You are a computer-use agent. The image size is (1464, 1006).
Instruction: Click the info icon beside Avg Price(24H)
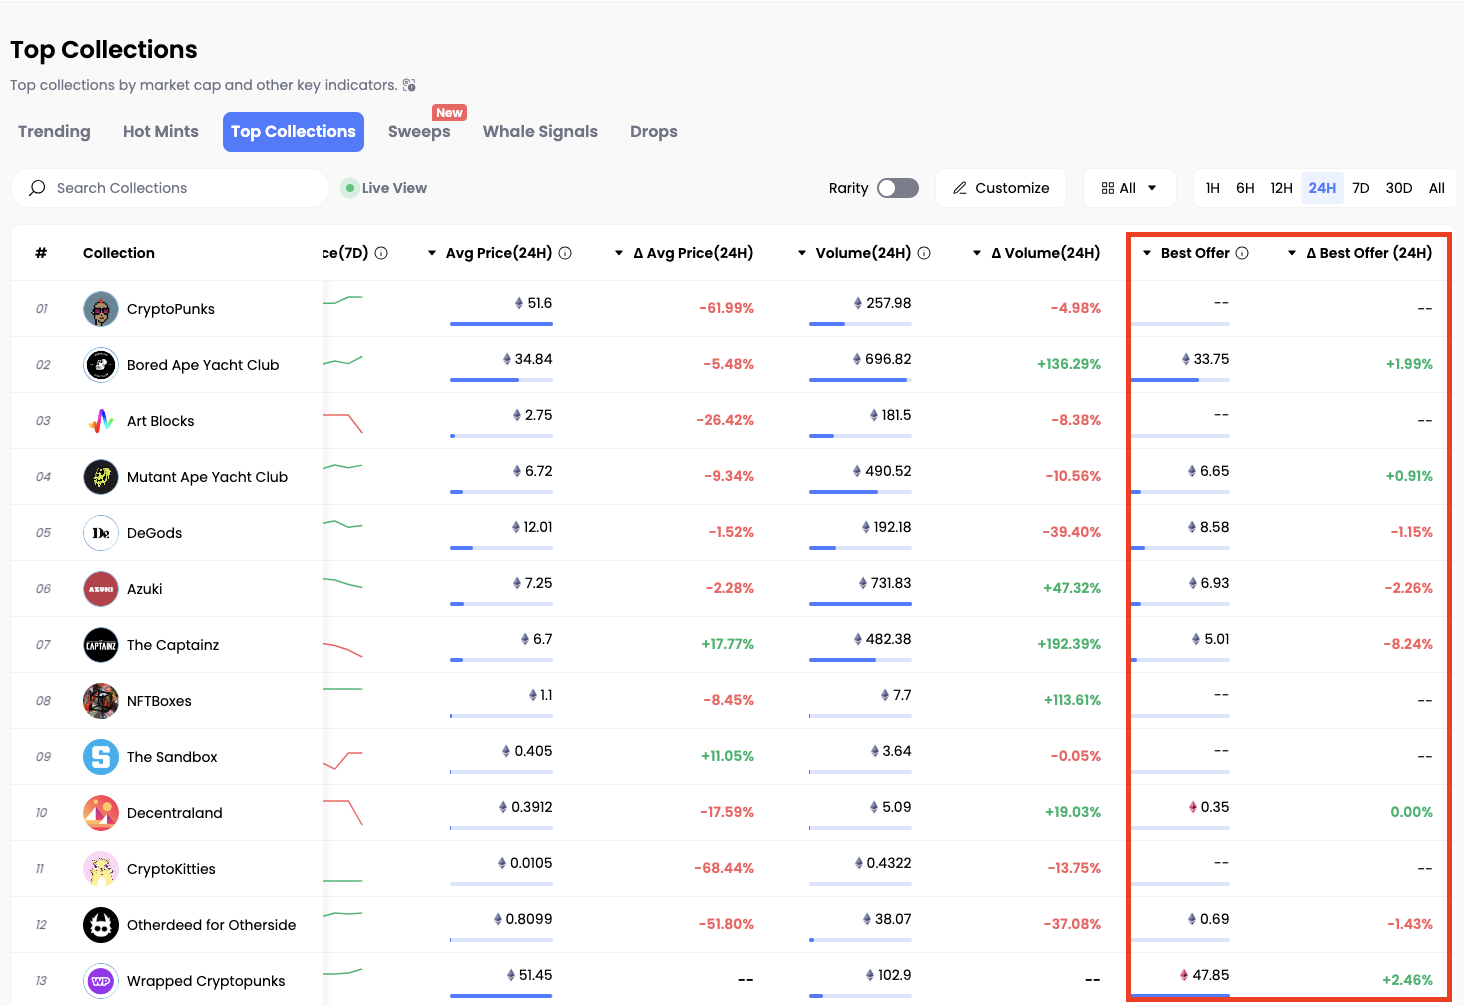coord(565,253)
